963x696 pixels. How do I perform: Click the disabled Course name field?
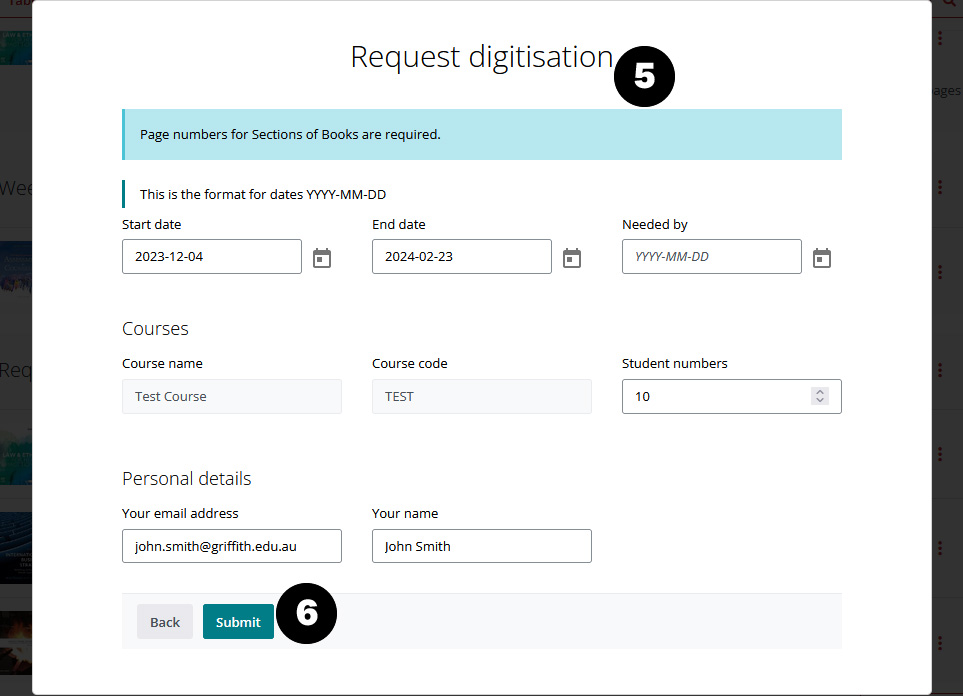[231, 397]
